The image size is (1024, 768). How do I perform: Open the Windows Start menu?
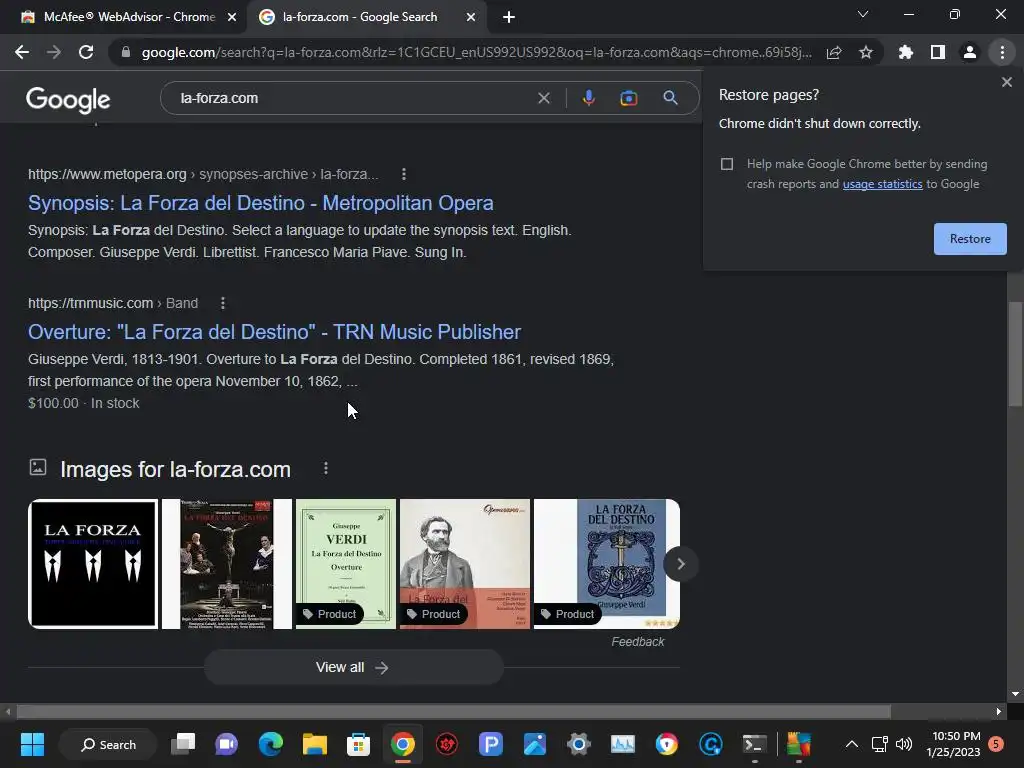32,744
